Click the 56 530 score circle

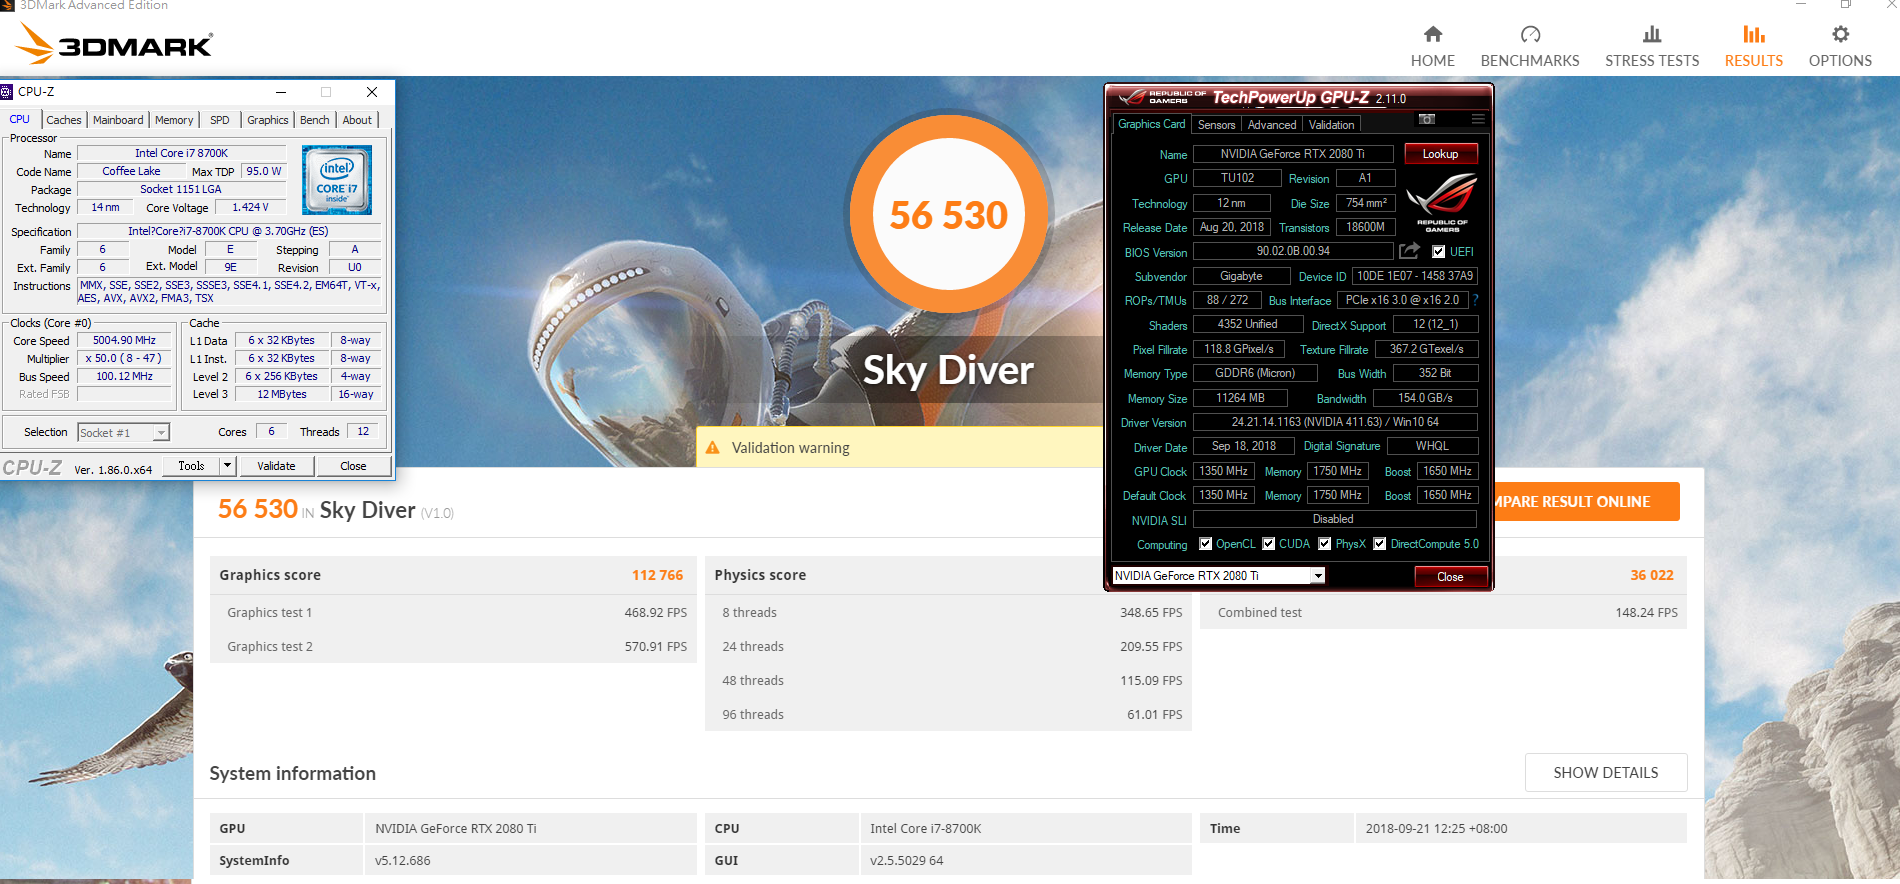[x=948, y=215]
